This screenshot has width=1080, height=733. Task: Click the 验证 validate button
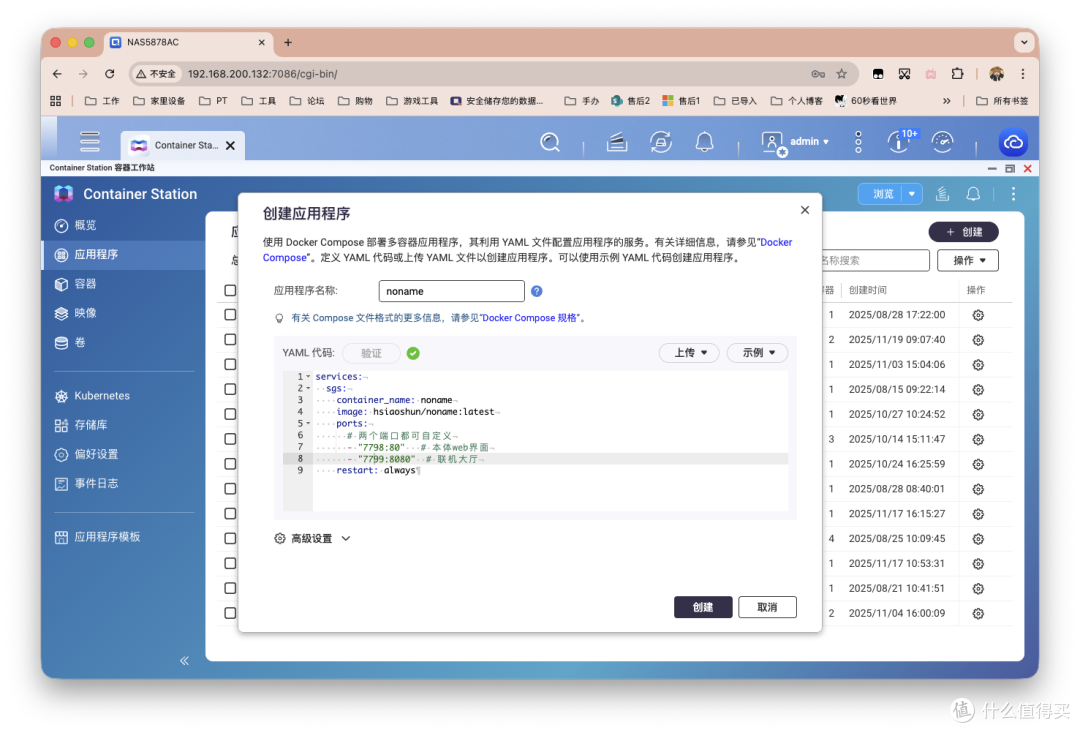[371, 353]
